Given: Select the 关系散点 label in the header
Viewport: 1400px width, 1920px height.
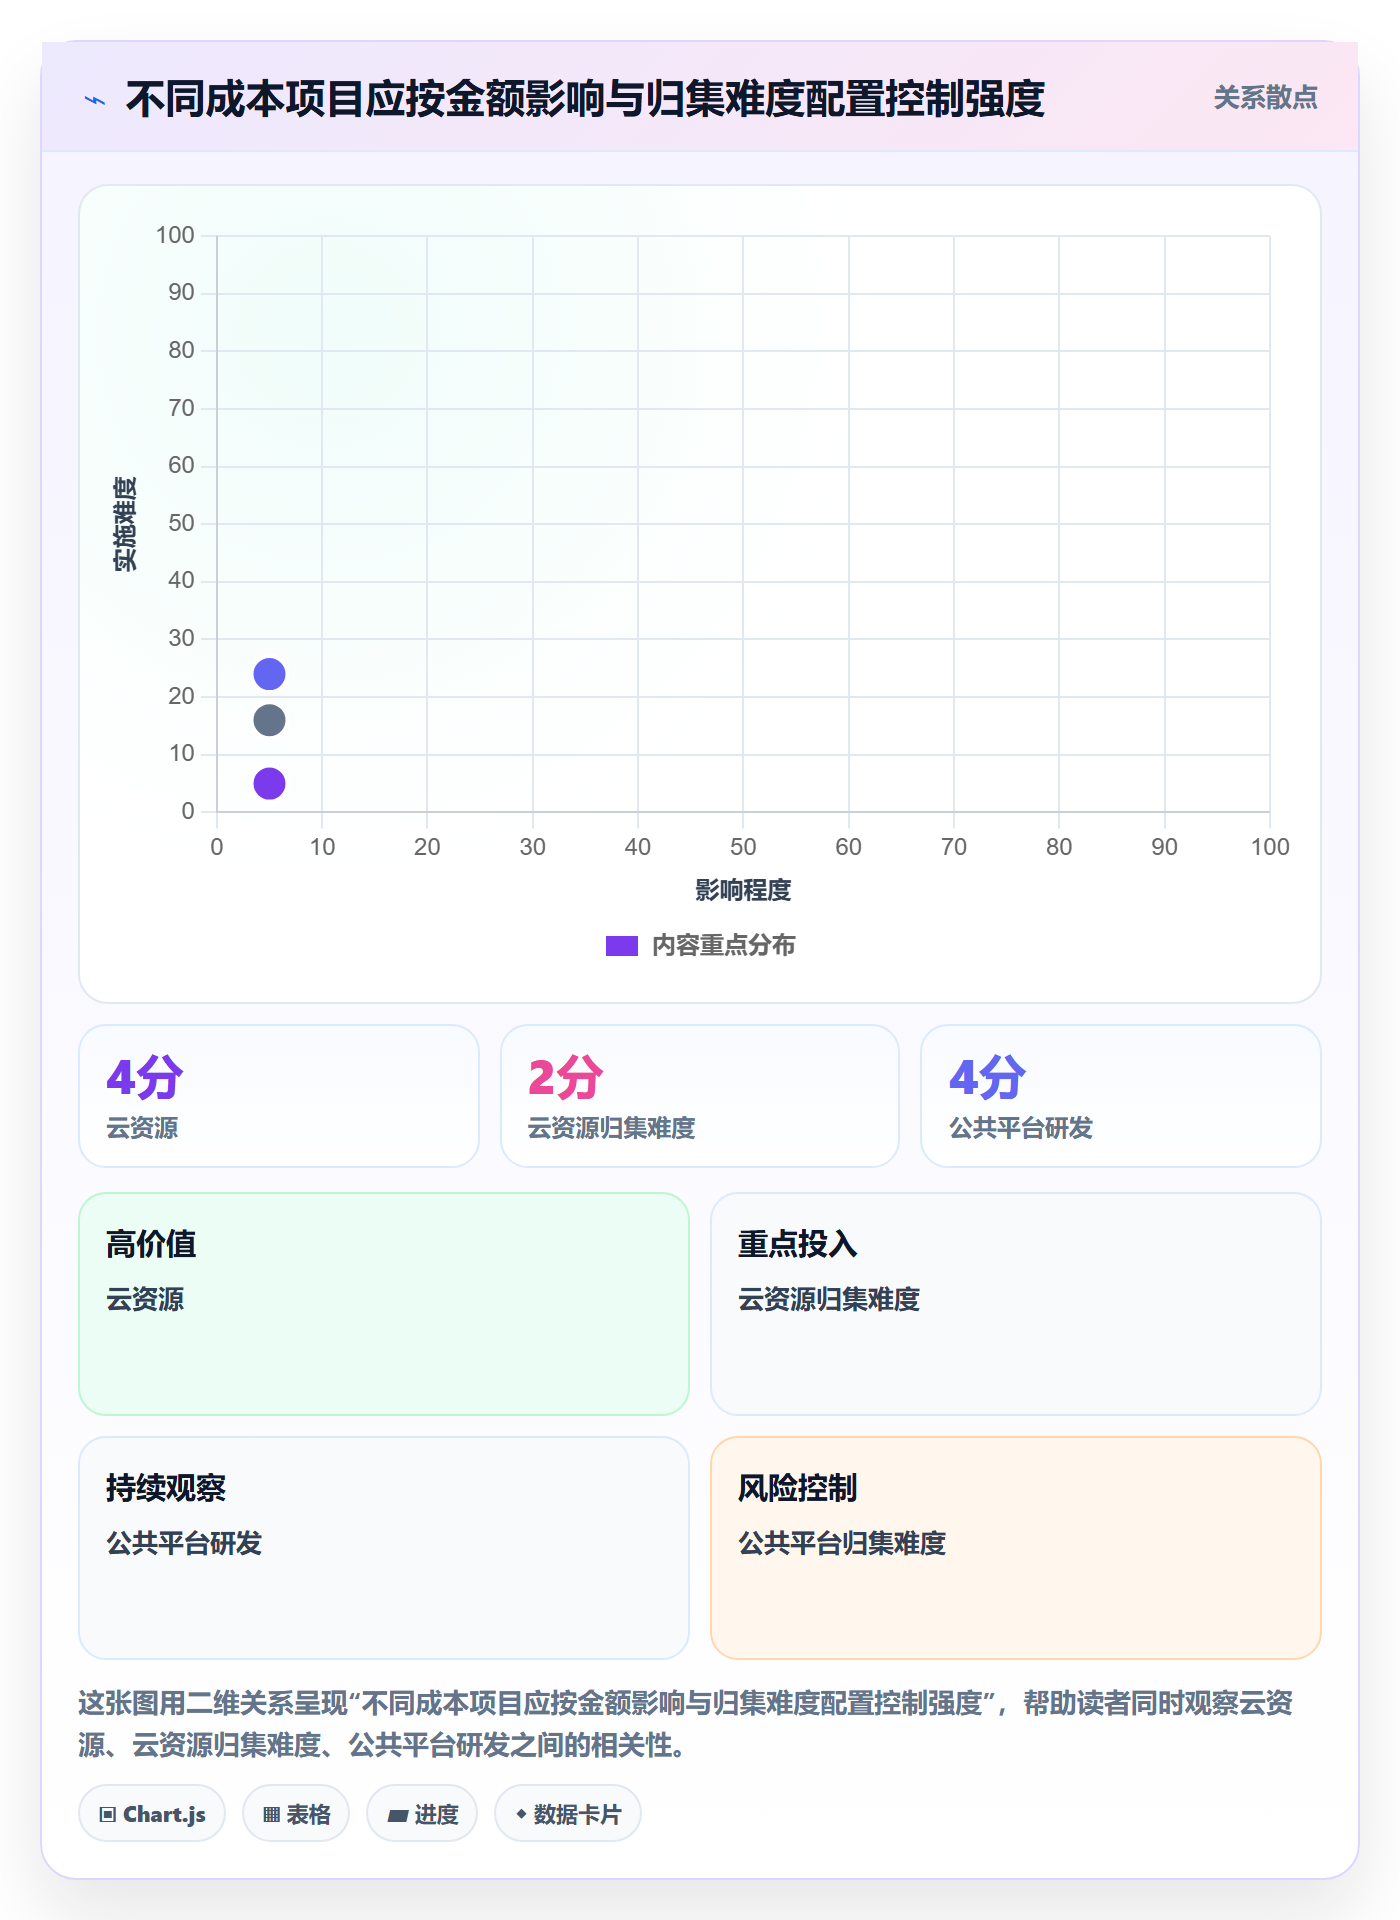Looking at the screenshot, I should (x=1265, y=98).
